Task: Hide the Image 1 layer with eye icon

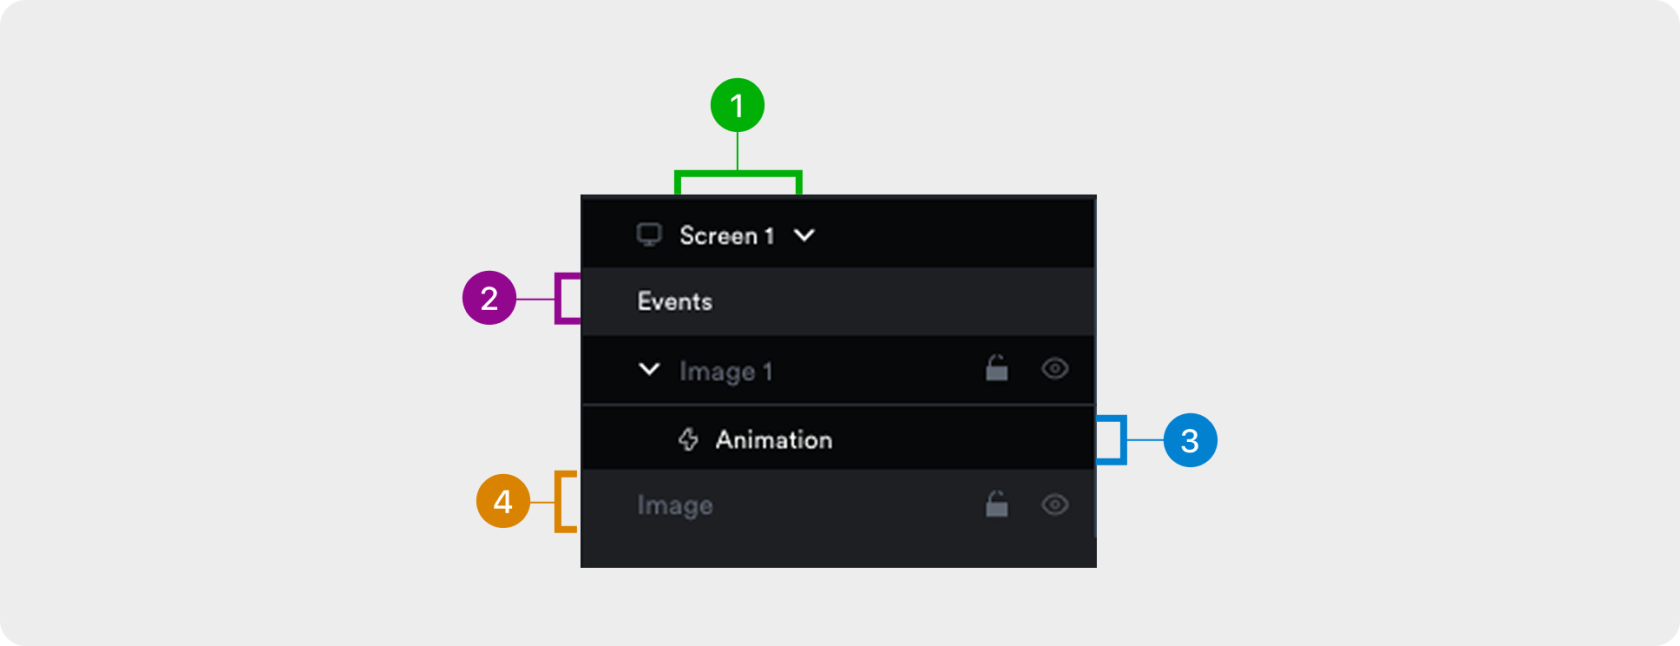Action: click(1054, 369)
